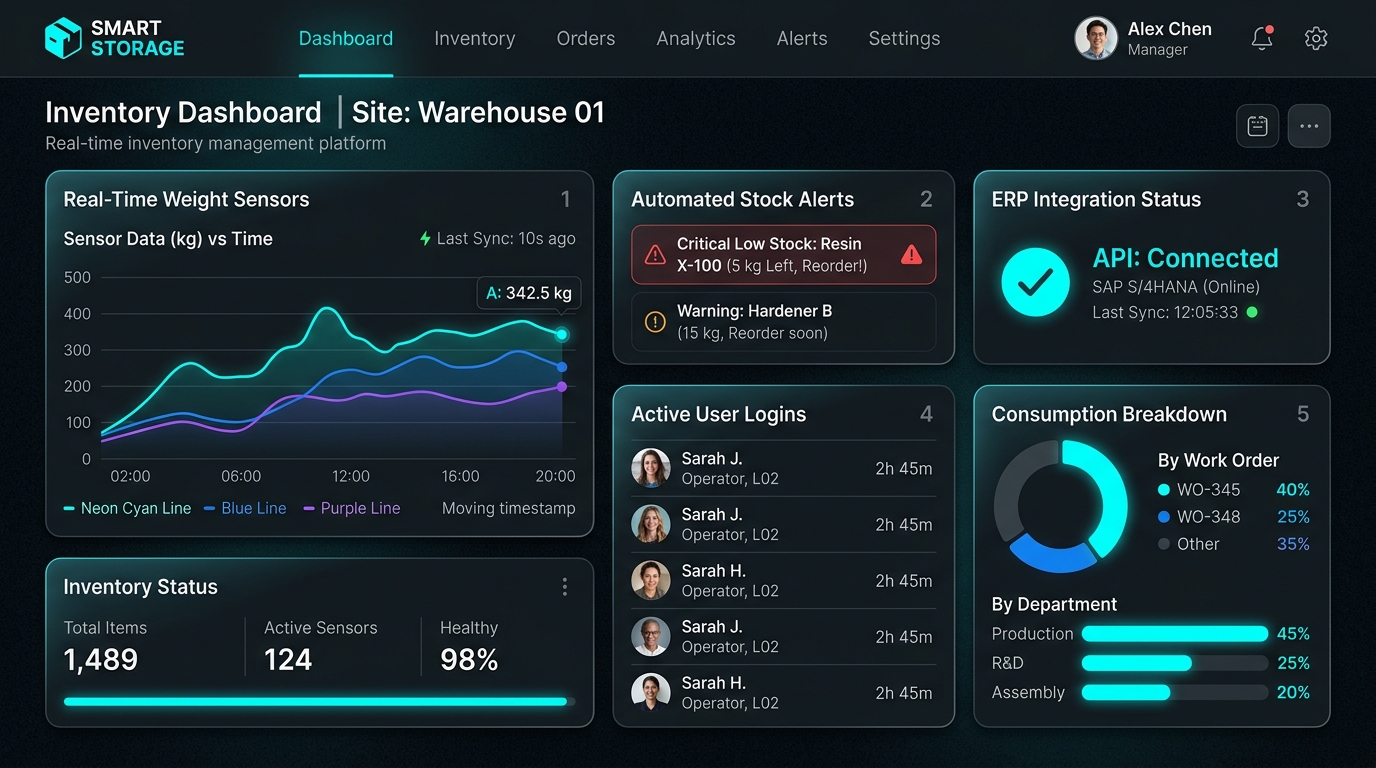Switch to the Dashboard tab
This screenshot has width=1376, height=768.
346,39
